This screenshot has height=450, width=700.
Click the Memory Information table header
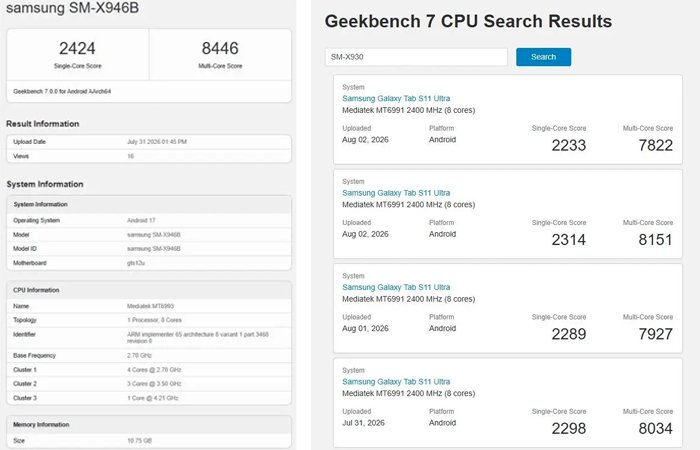click(x=149, y=425)
